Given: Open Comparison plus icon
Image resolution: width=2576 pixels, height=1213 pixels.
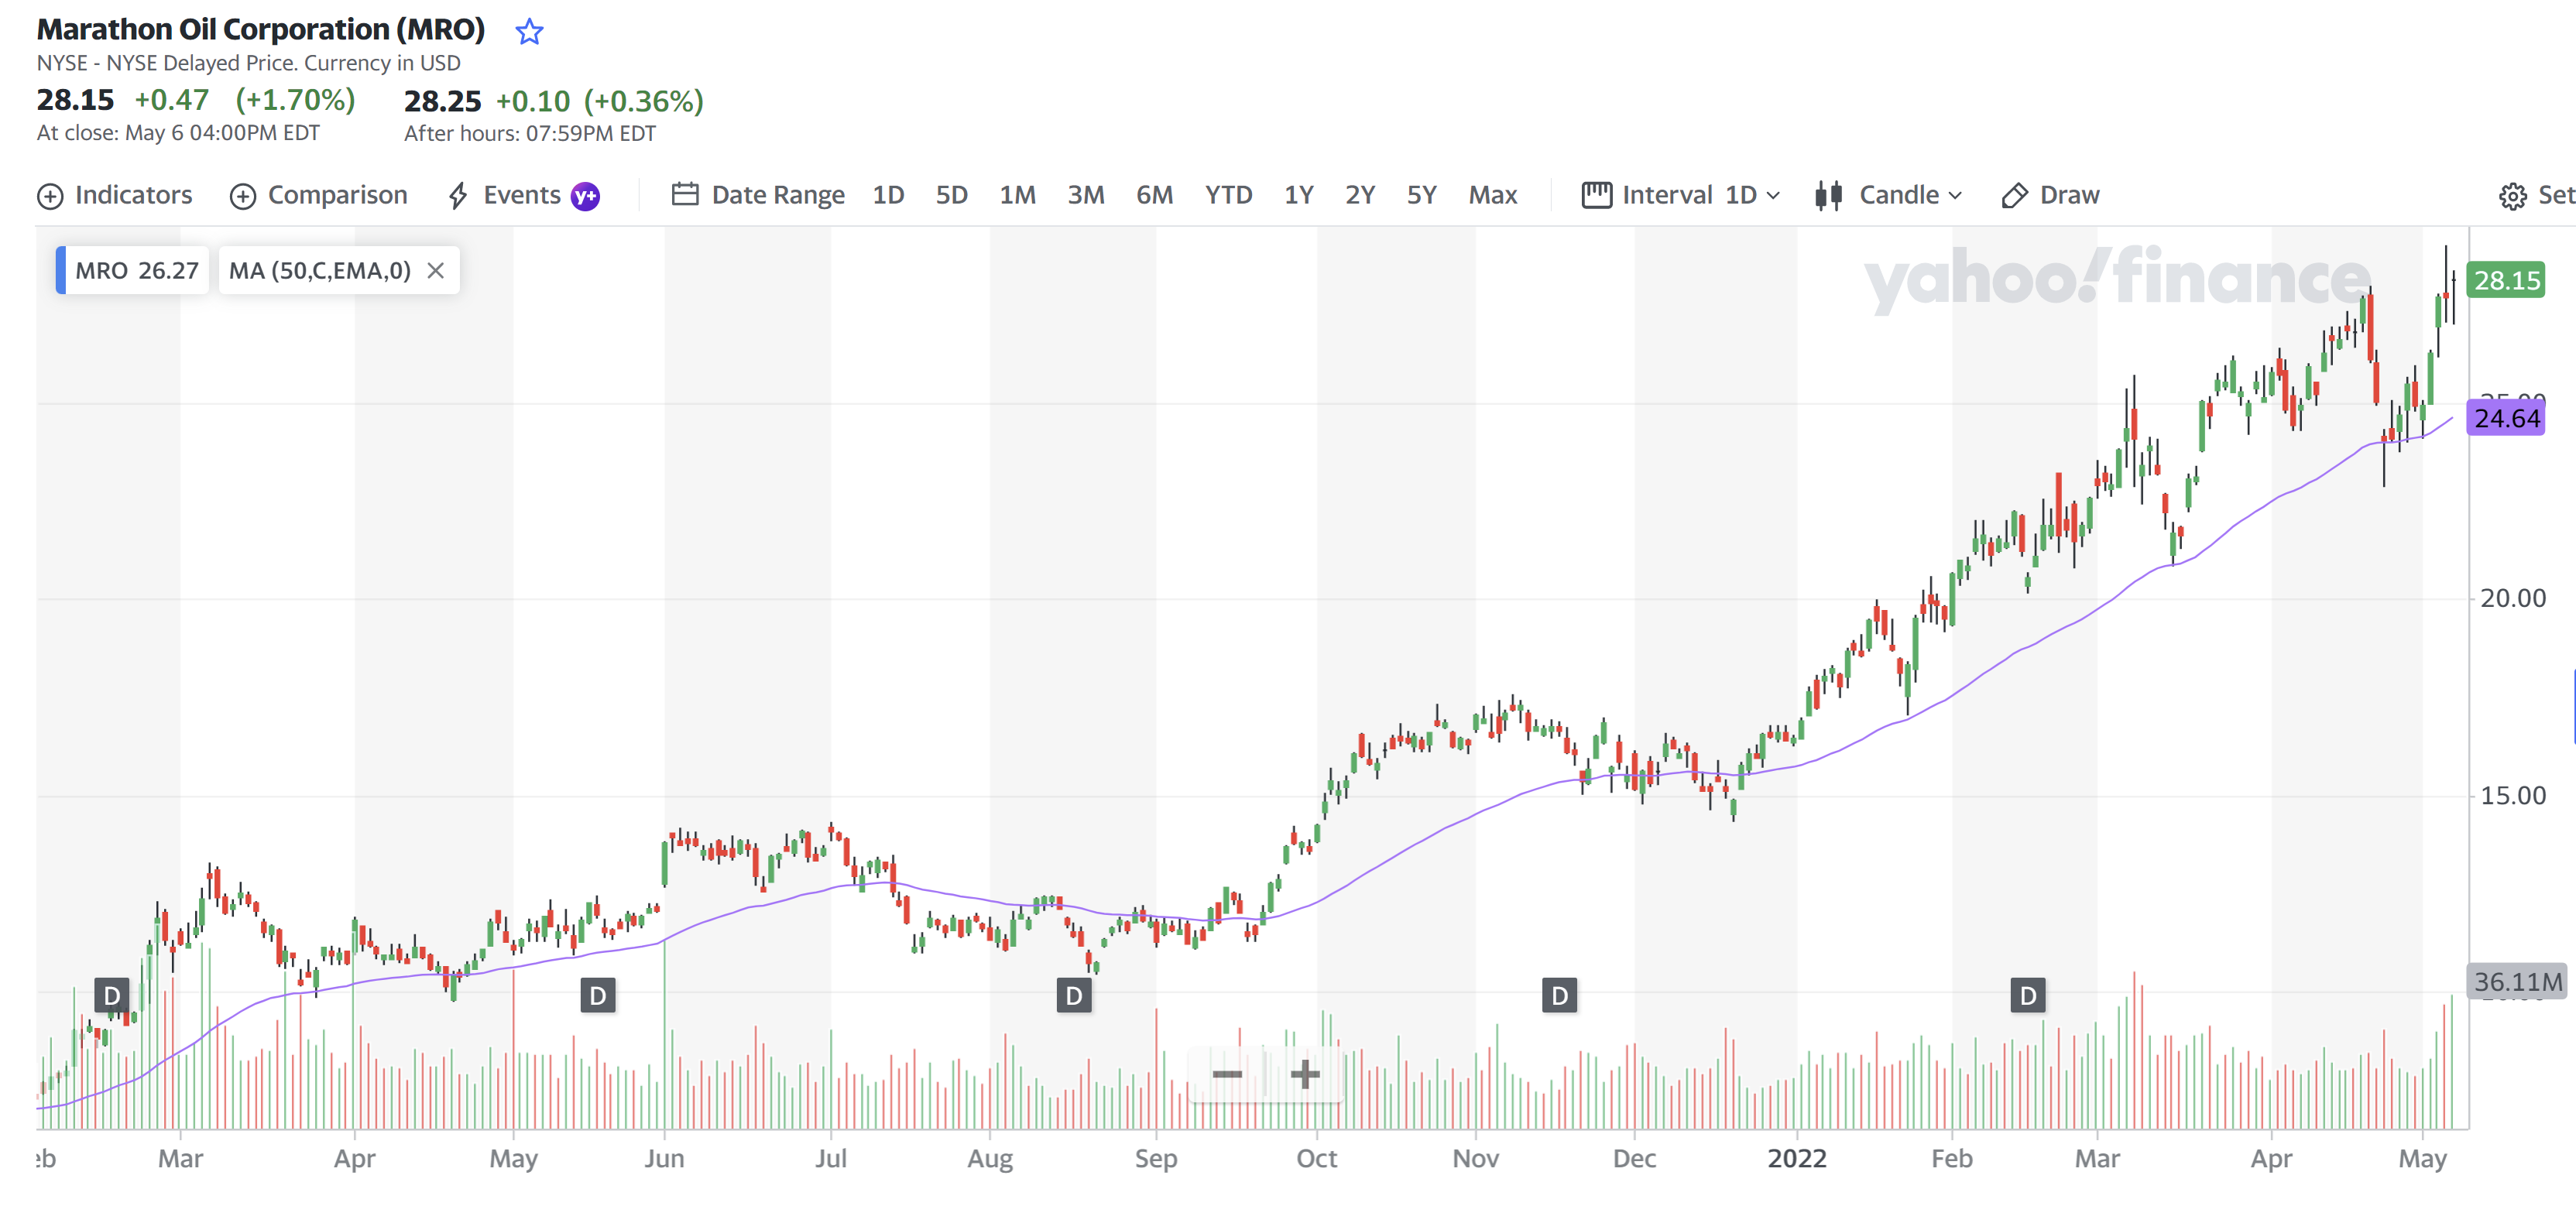Looking at the screenshot, I should coord(243,196).
